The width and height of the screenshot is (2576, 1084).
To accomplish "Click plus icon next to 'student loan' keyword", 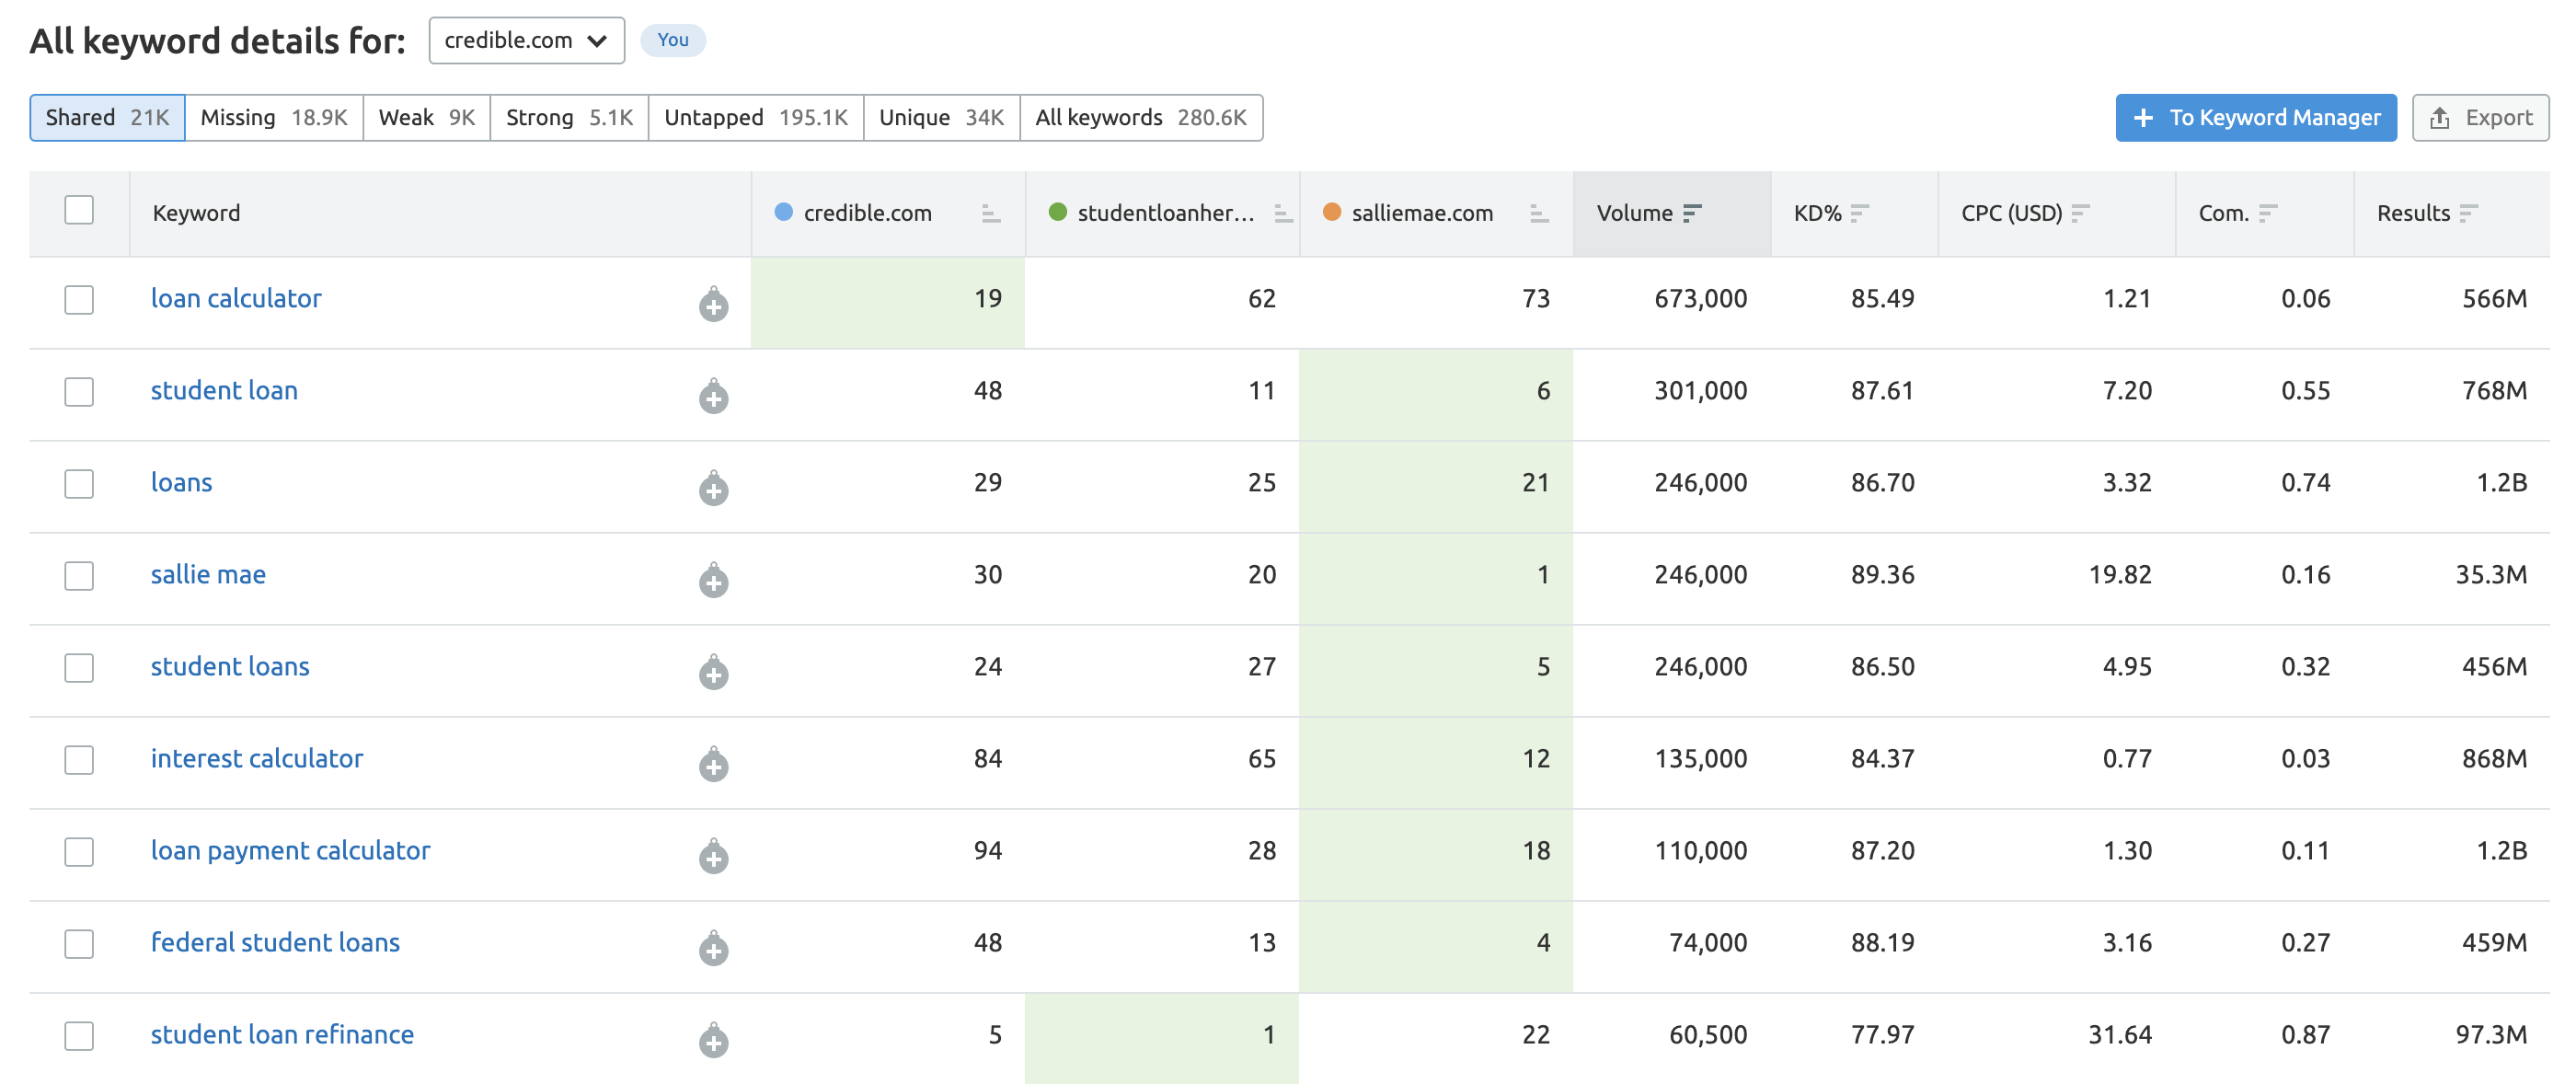I will [x=713, y=397].
